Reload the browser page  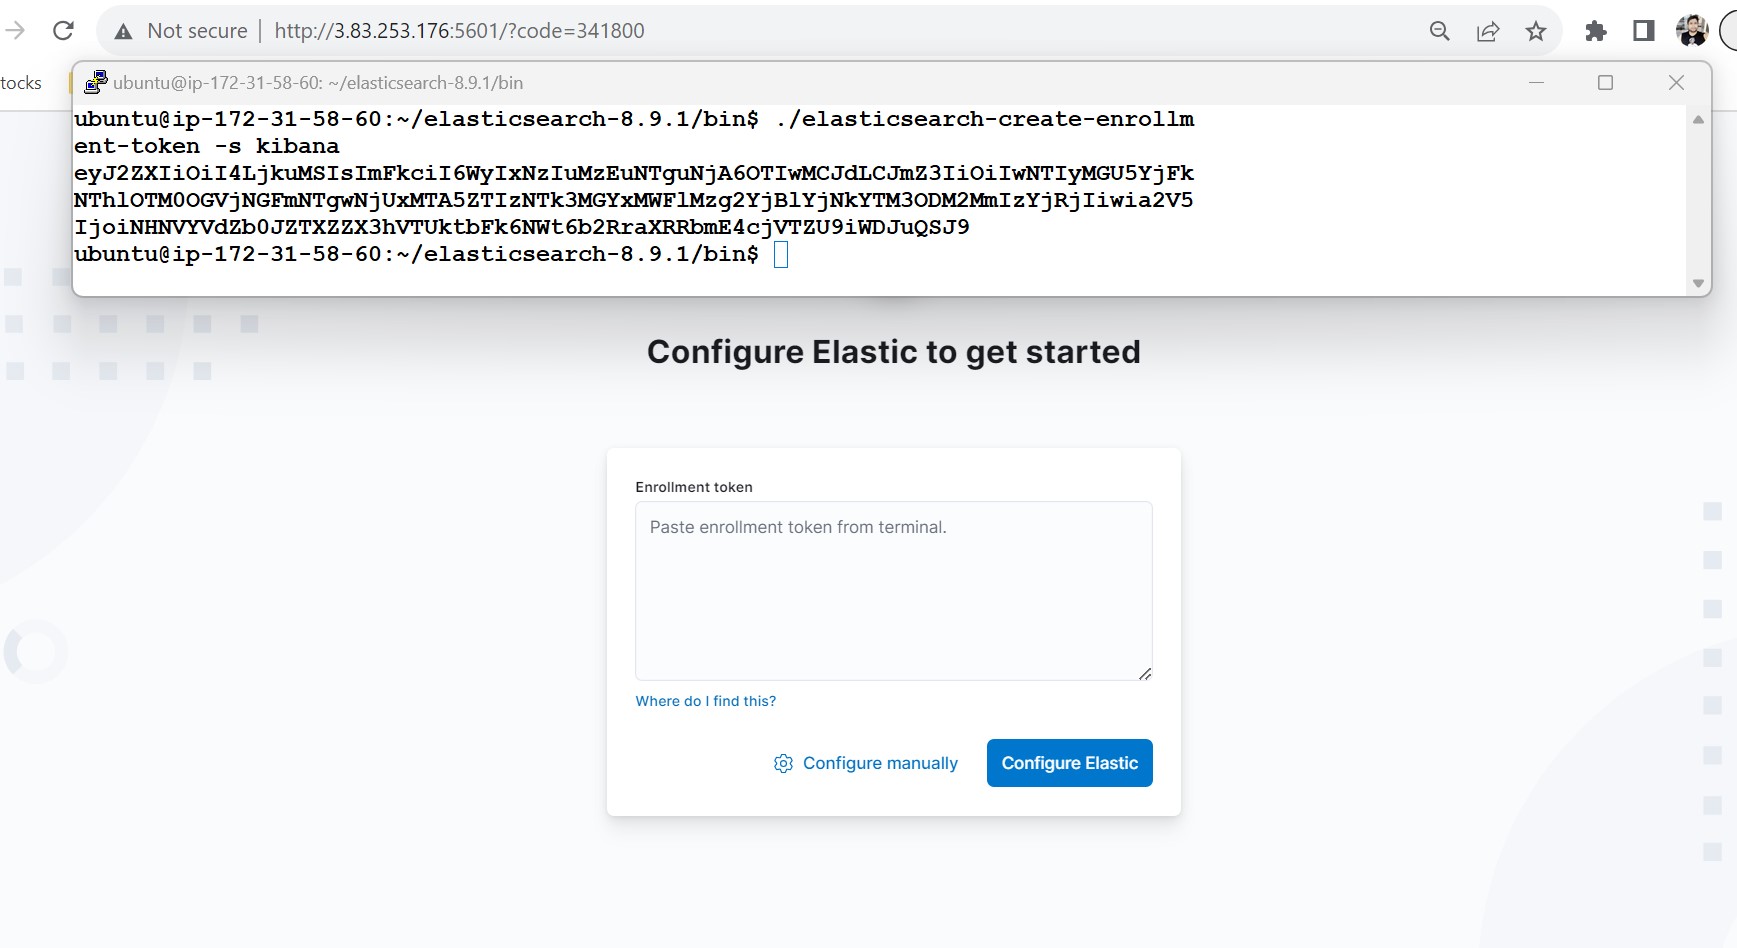(x=63, y=31)
